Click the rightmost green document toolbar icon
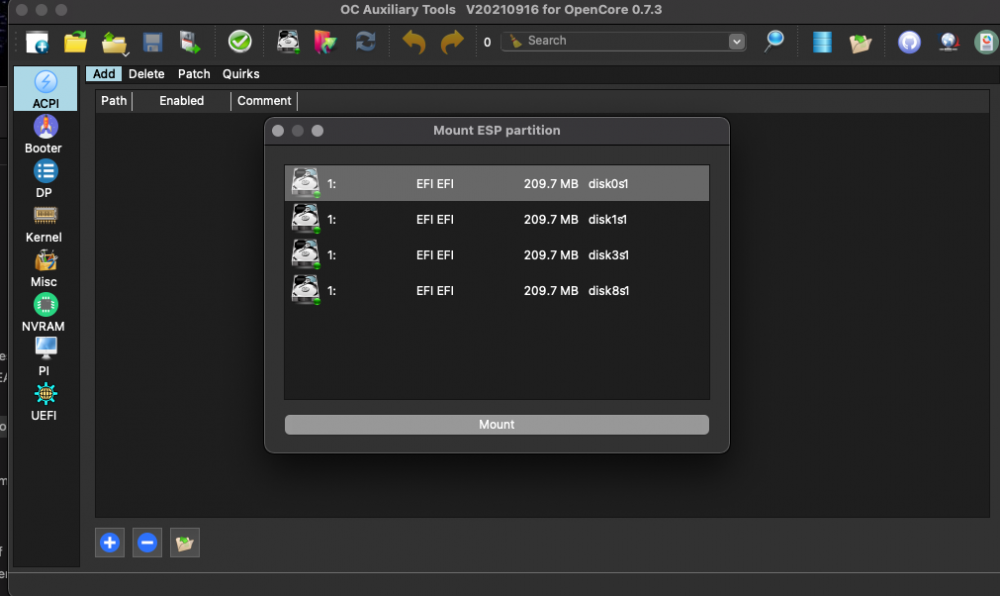This screenshot has width=1000, height=596. (x=986, y=42)
